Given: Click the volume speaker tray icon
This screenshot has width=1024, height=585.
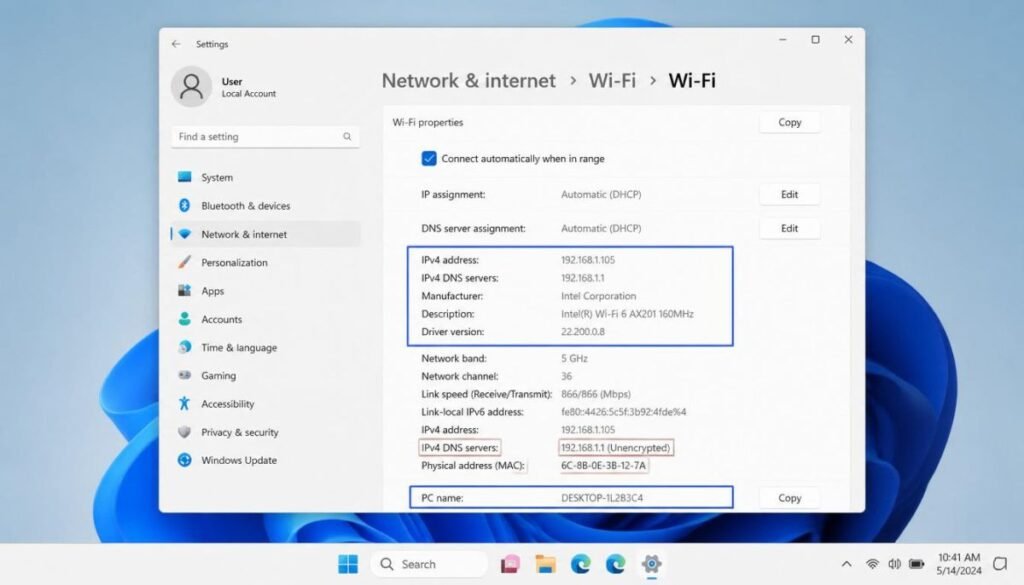Looking at the screenshot, I should (x=894, y=563).
